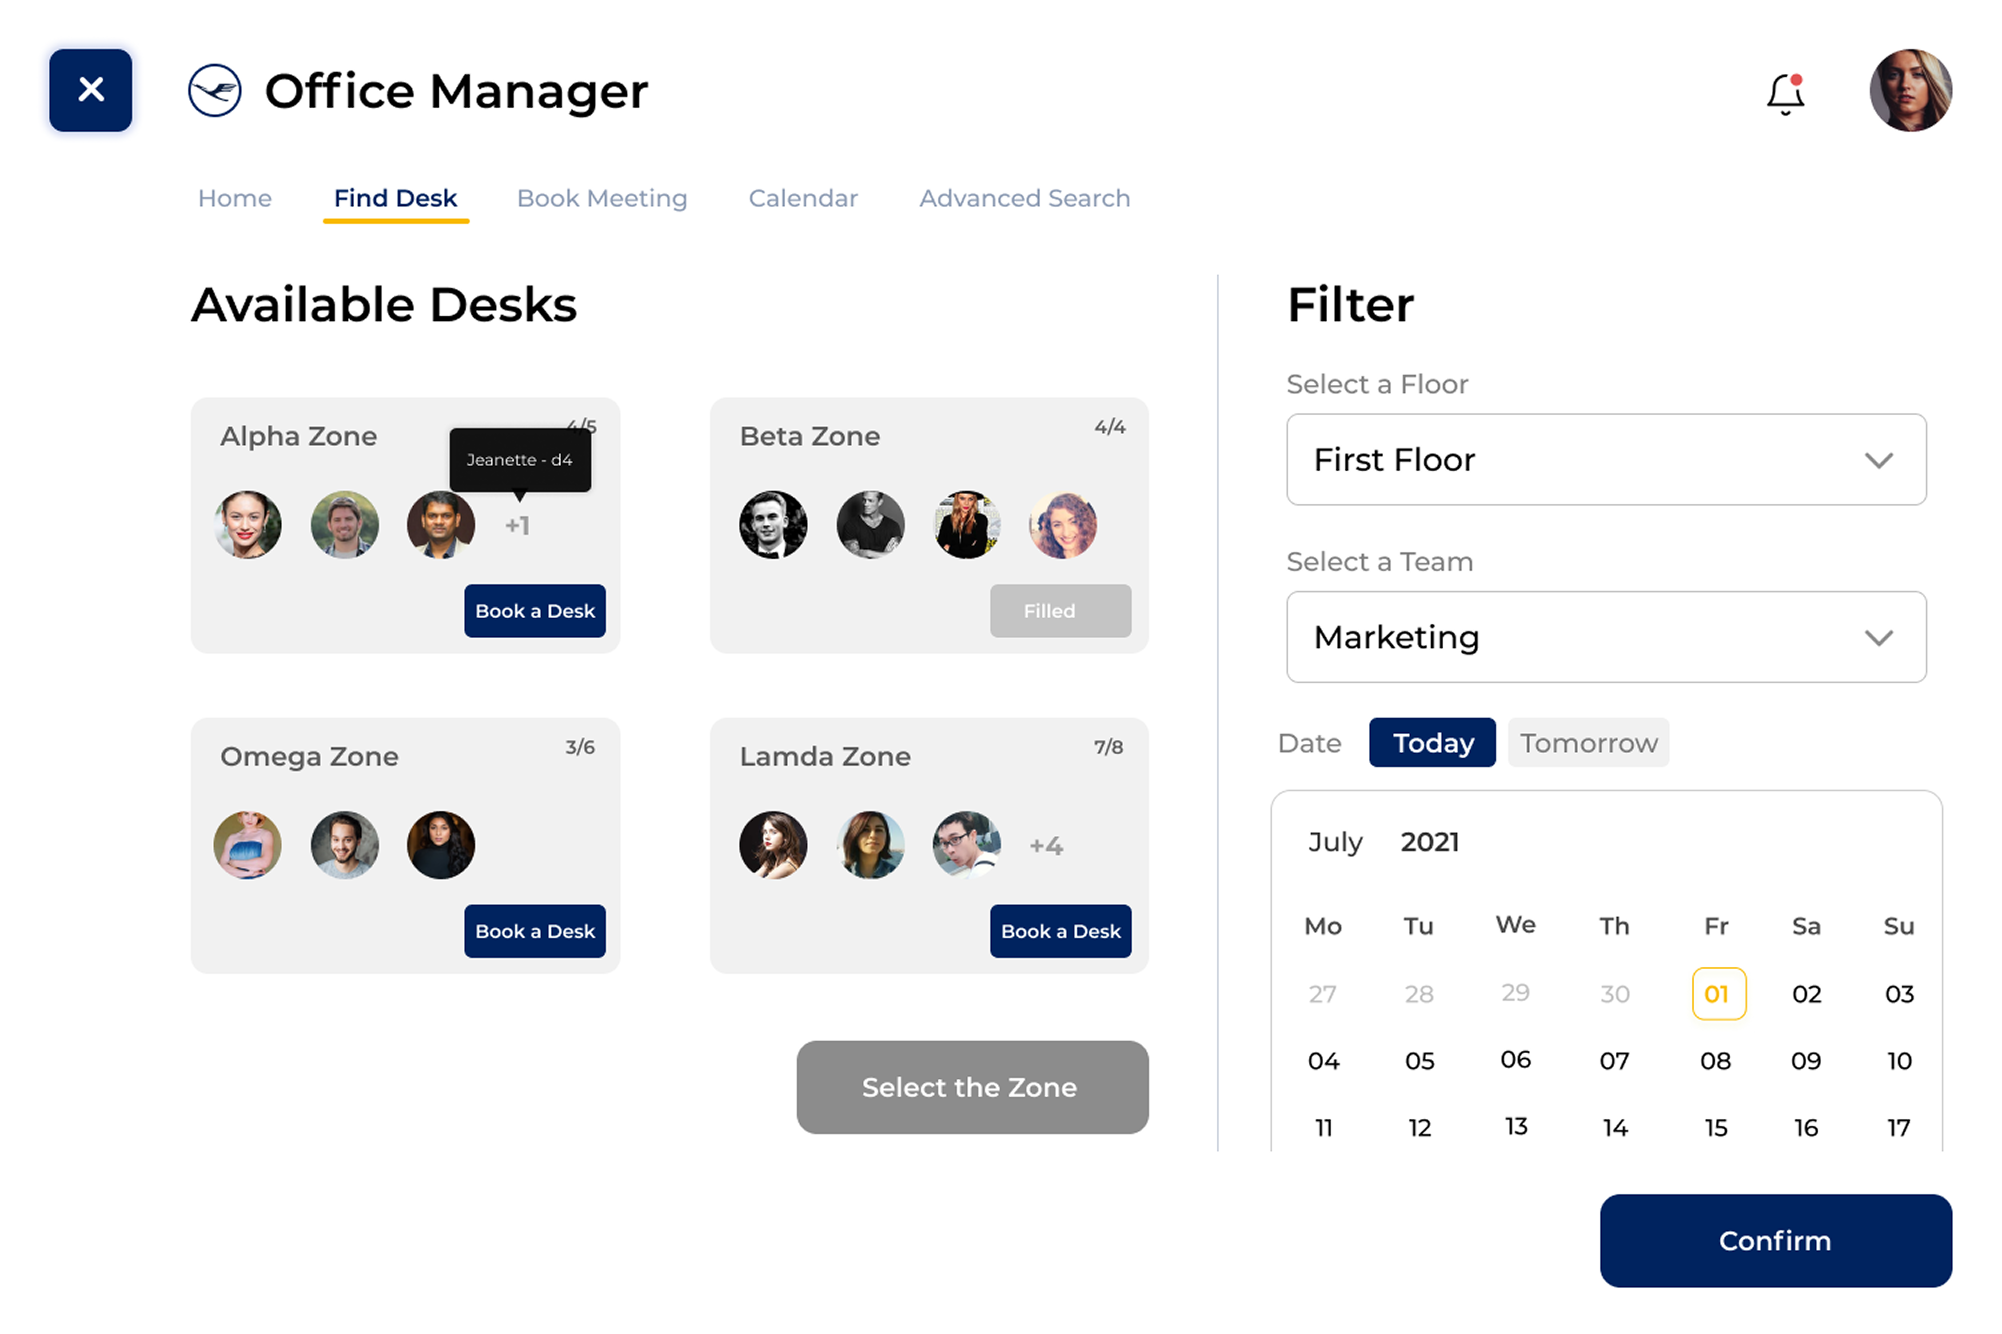Open the Marketing team dropdown
This screenshot has width=2002, height=1334.
1606,637
